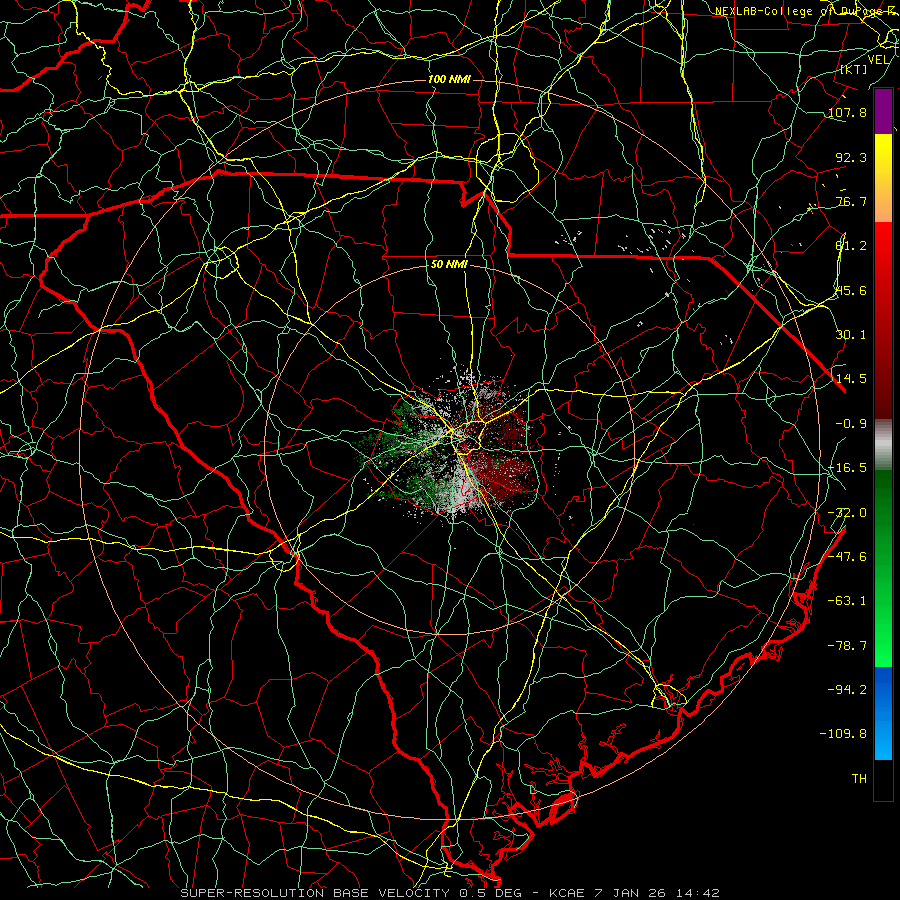Click the 76.7 legend value

coord(851,201)
